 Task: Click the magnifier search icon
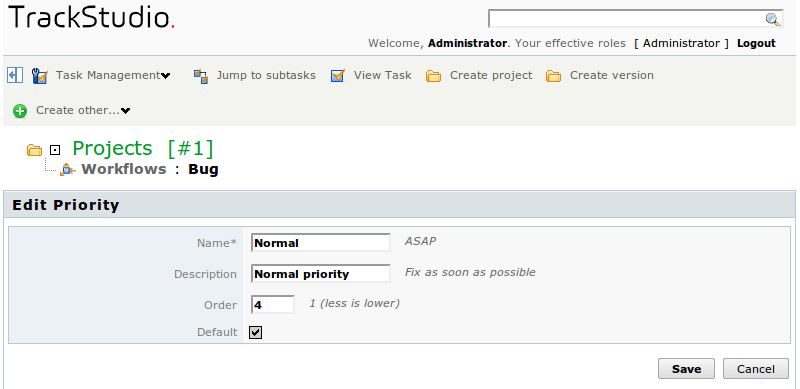[x=773, y=20]
